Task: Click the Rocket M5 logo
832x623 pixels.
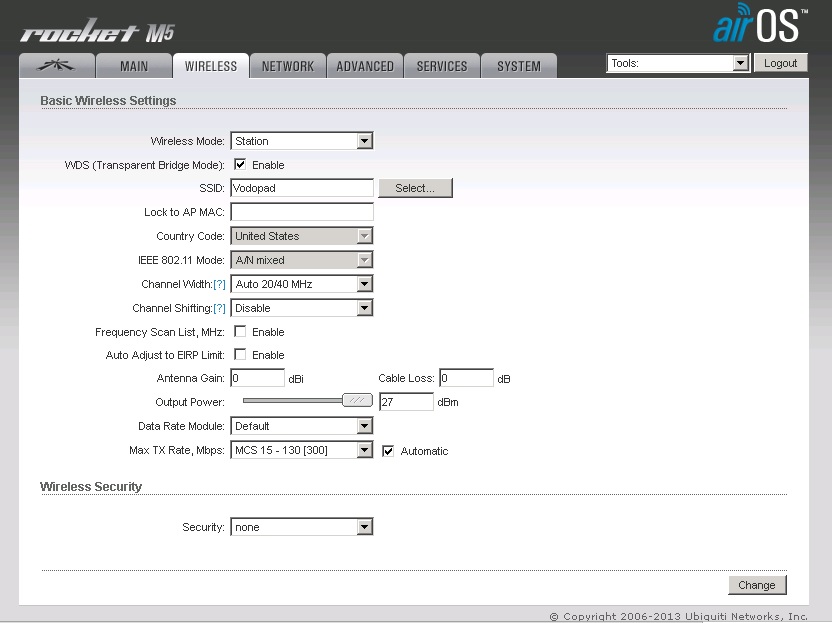Action: (97, 33)
